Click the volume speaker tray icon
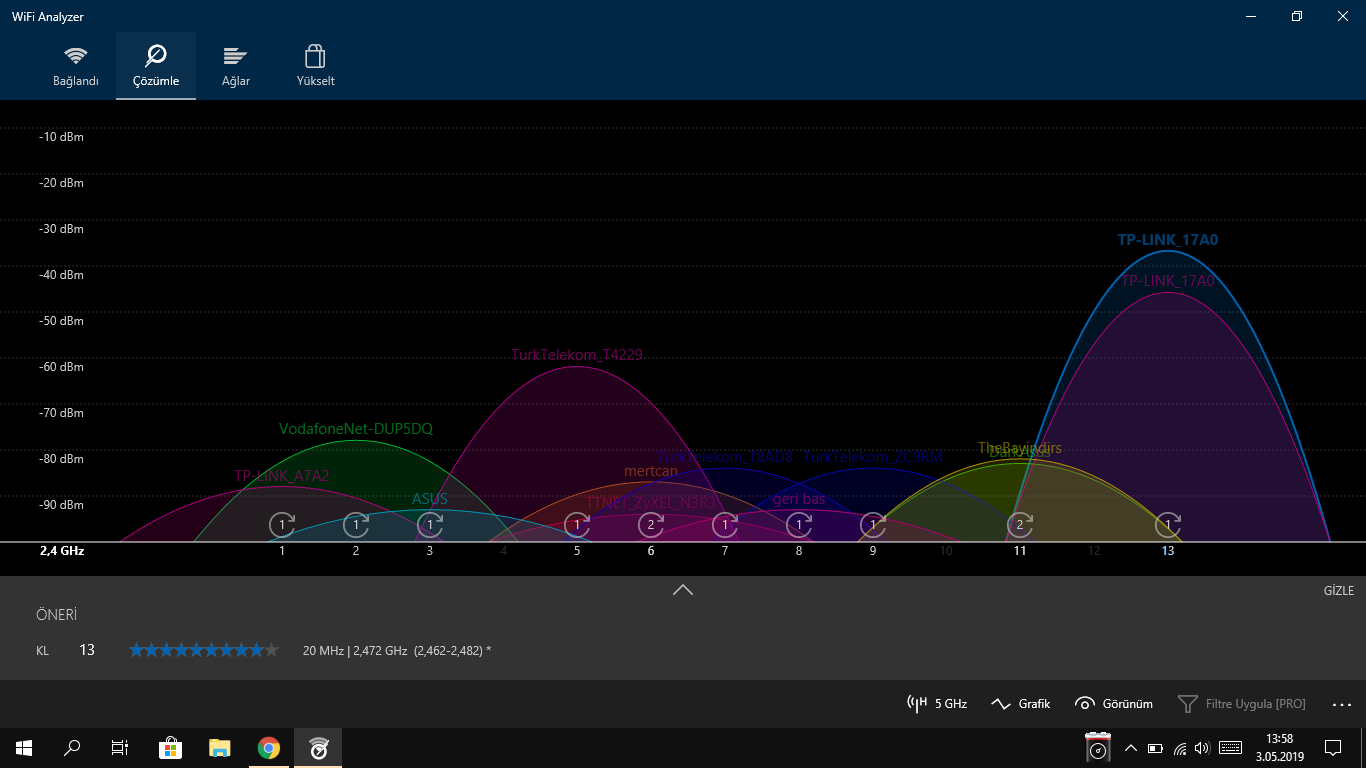This screenshot has width=1366, height=768. [1202, 748]
